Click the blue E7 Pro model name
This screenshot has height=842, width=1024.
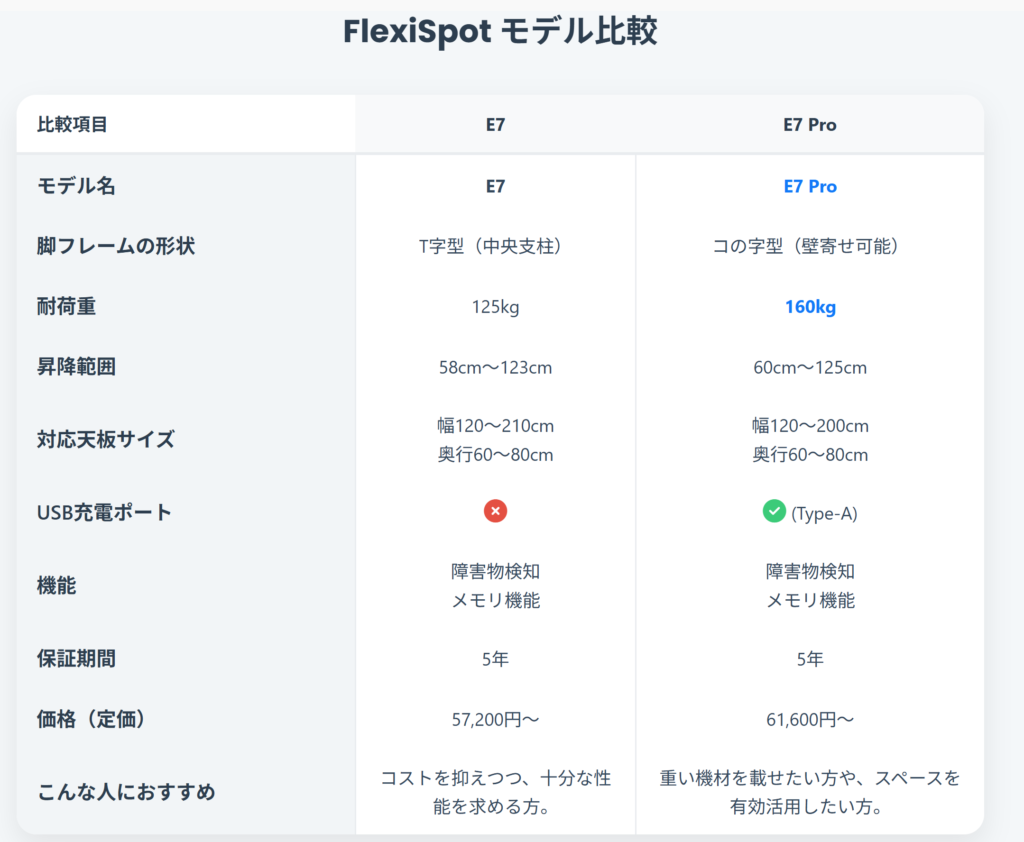(810, 186)
